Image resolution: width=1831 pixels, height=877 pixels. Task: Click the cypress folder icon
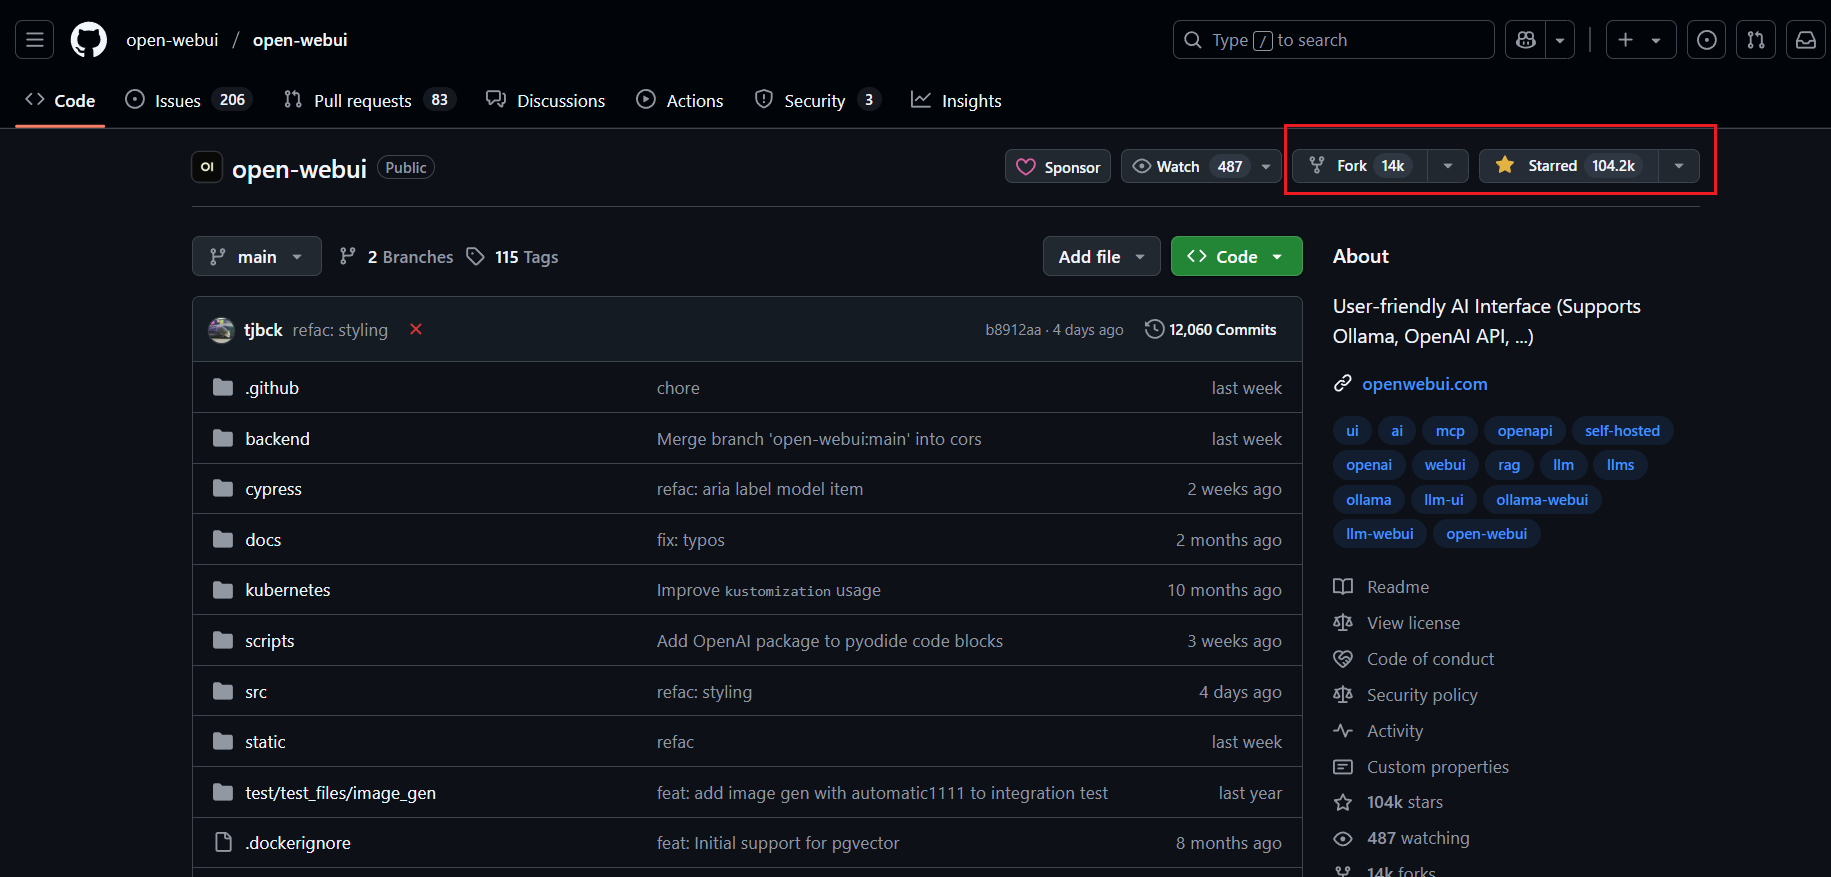pyautogui.click(x=223, y=488)
